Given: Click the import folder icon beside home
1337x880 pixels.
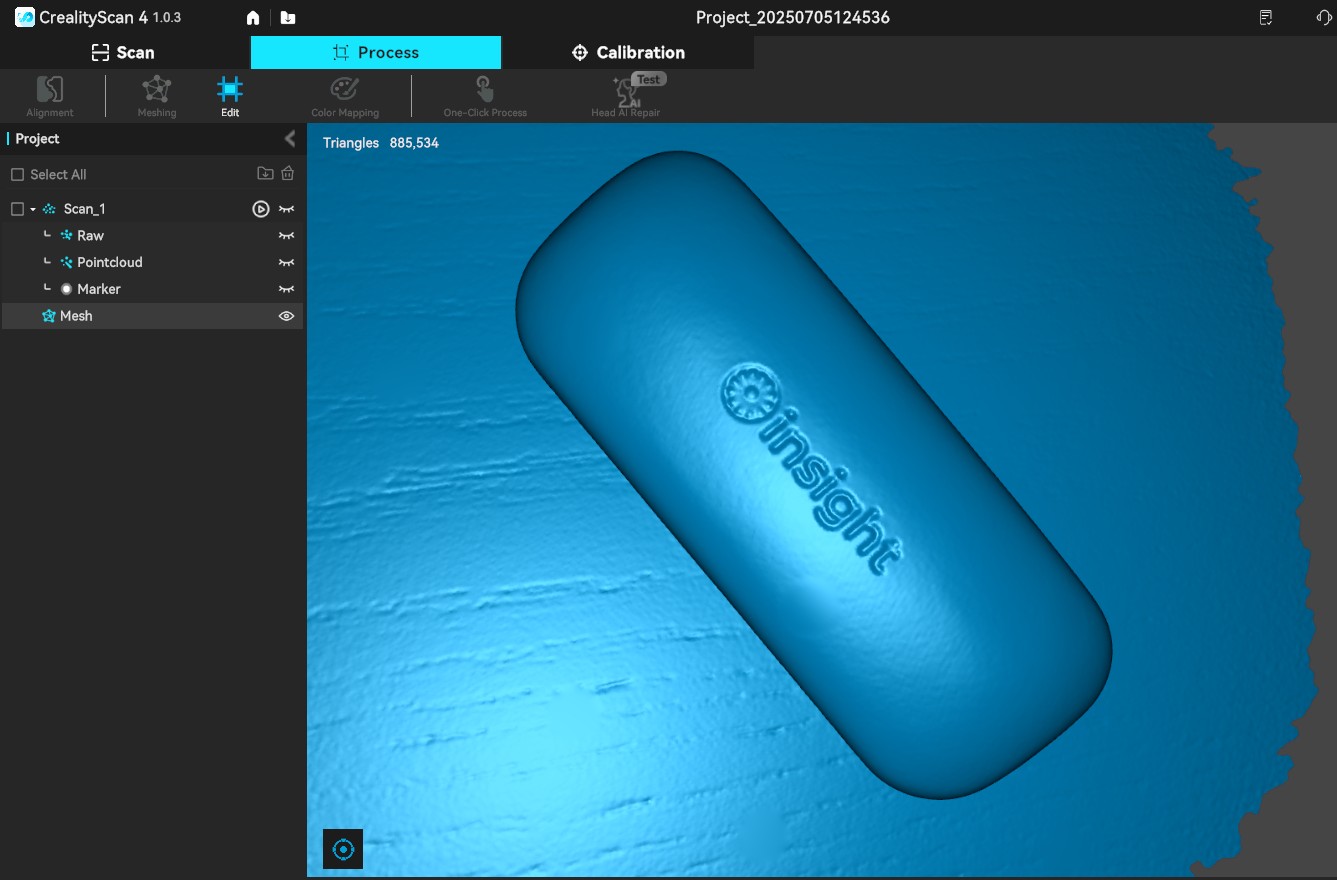Looking at the screenshot, I should 288,18.
